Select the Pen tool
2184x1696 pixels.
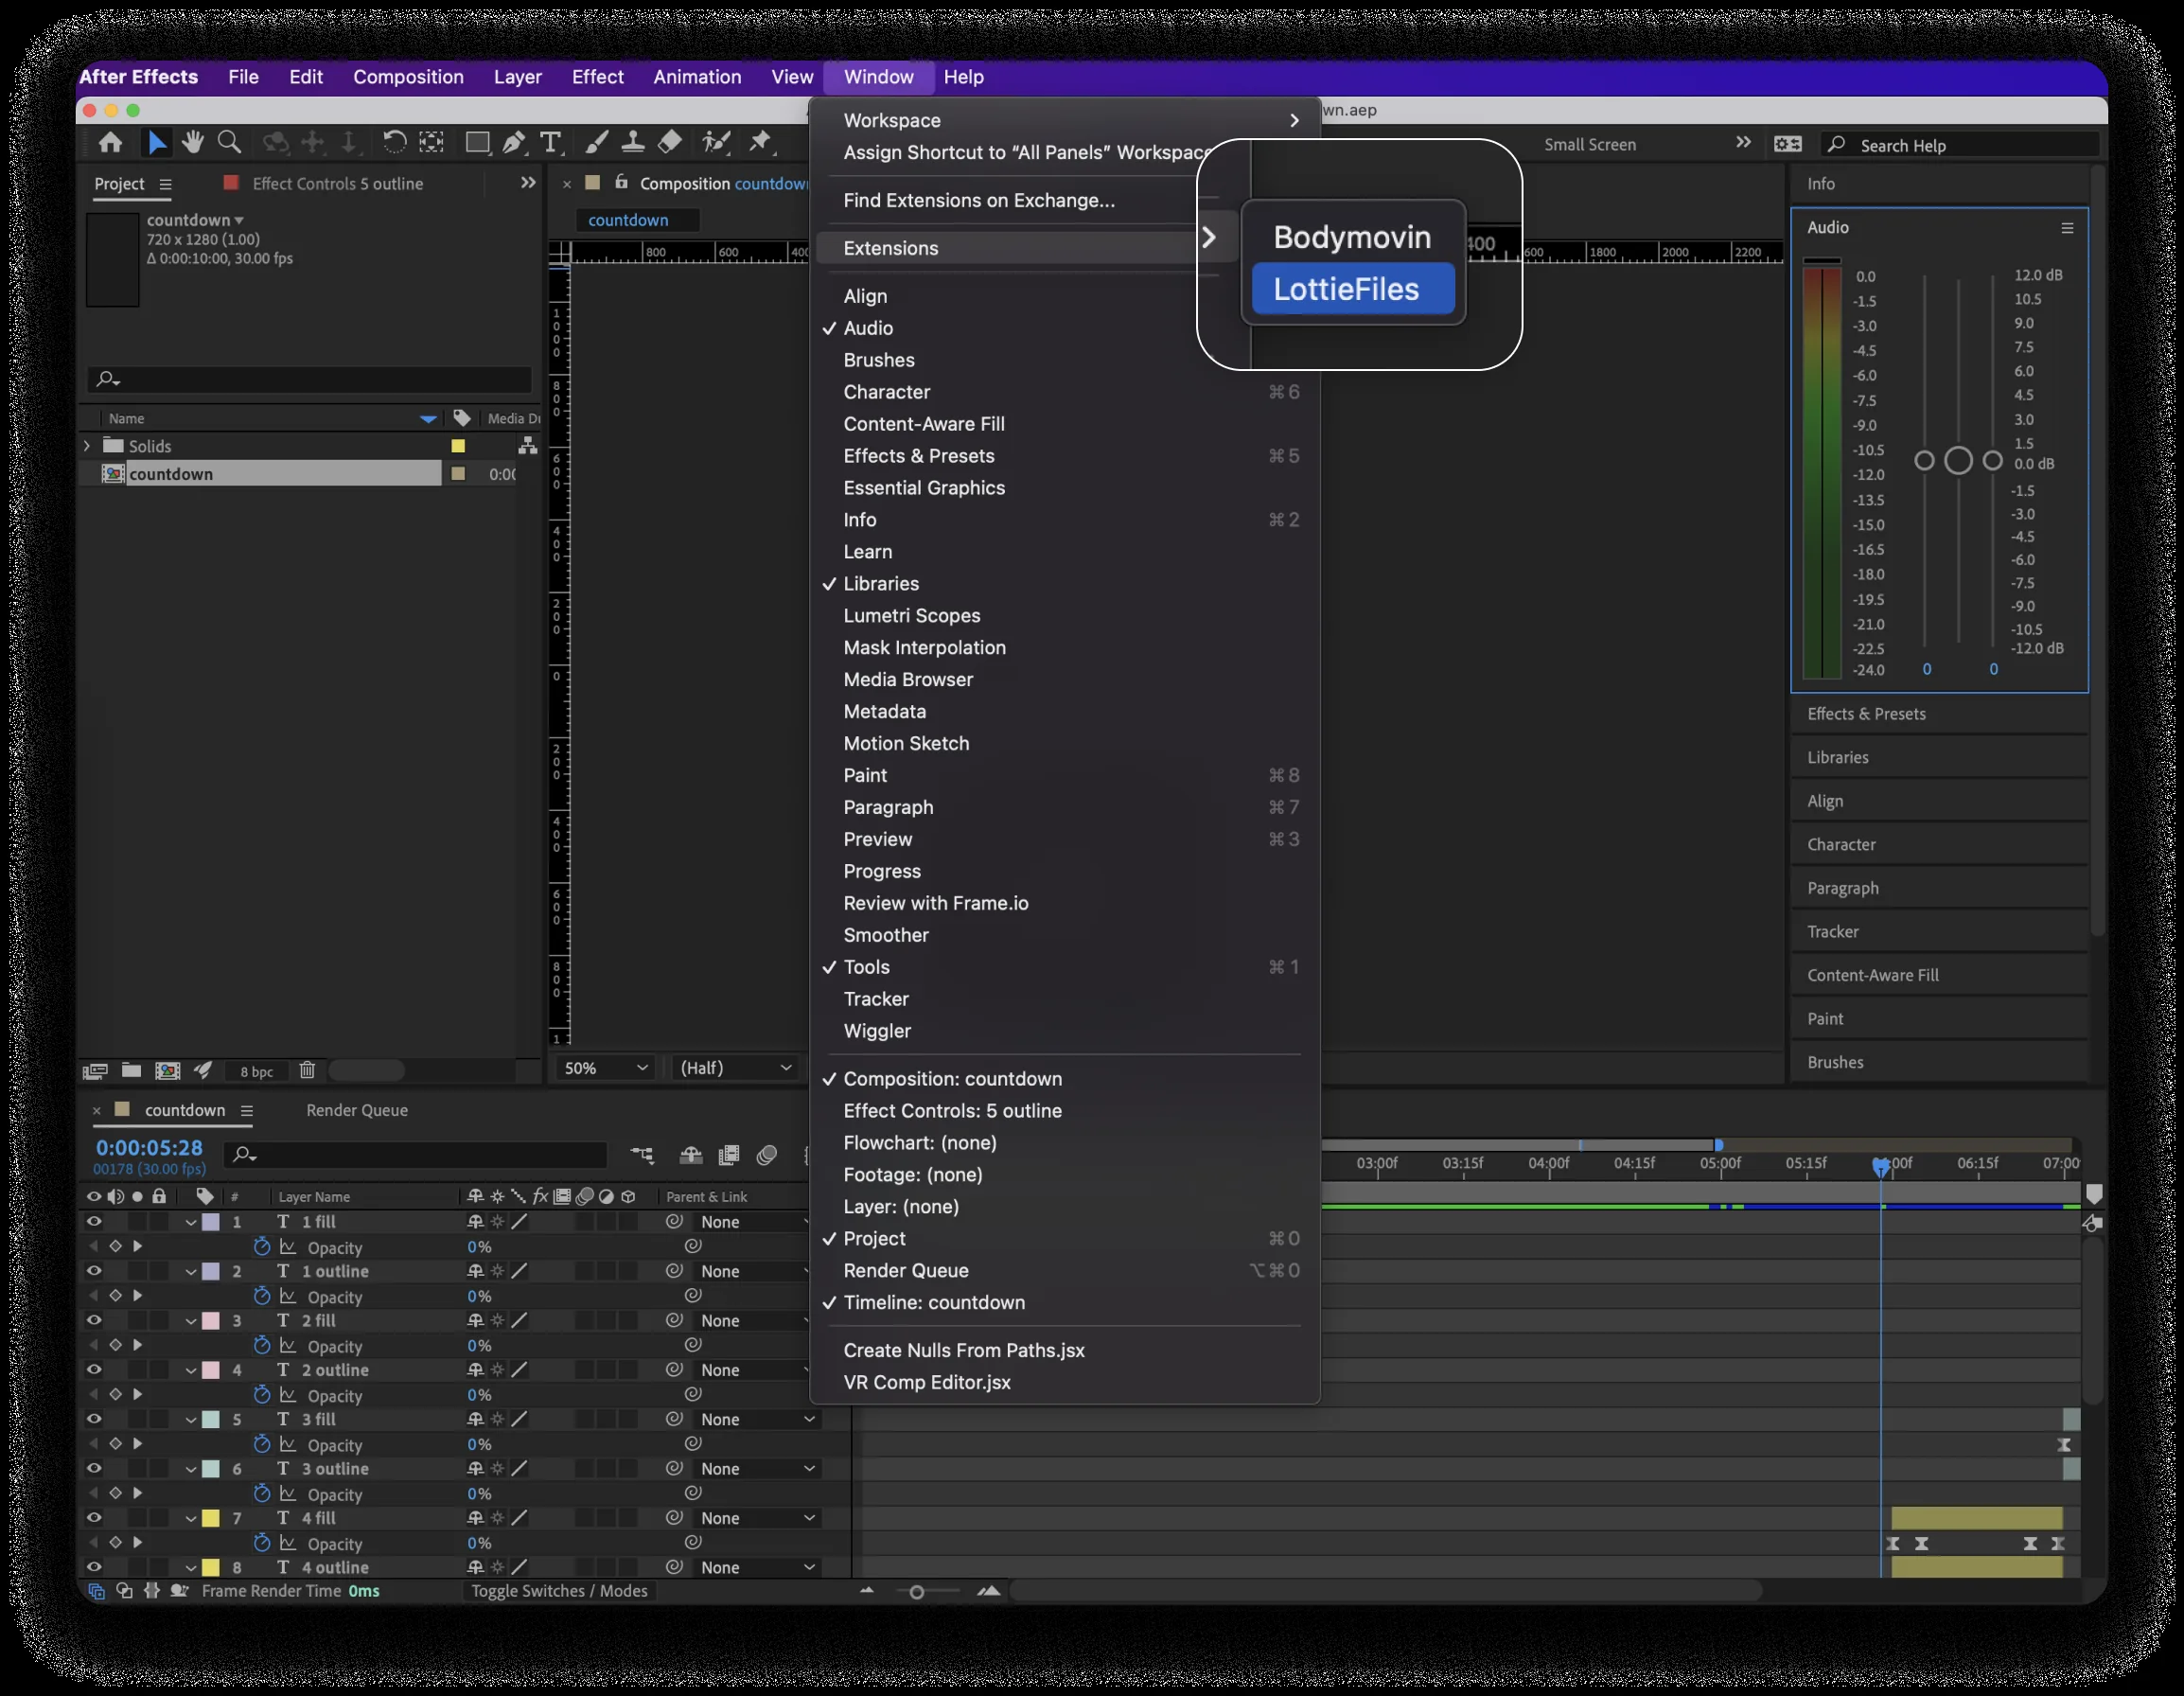pos(514,143)
